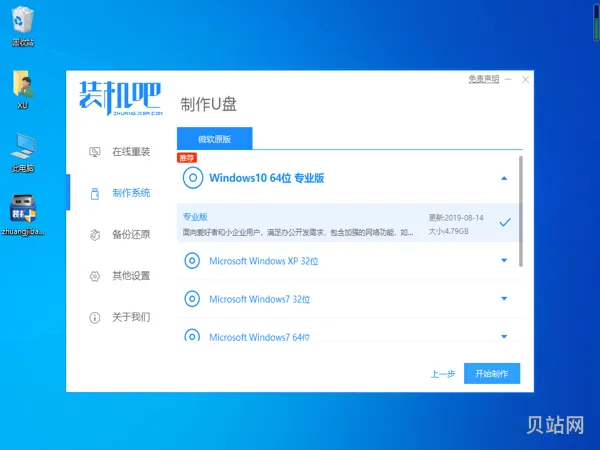Screen dimensions: 600x450
Task: Select Windows10 64位 专业版 disc radio
Action: (x=193, y=178)
